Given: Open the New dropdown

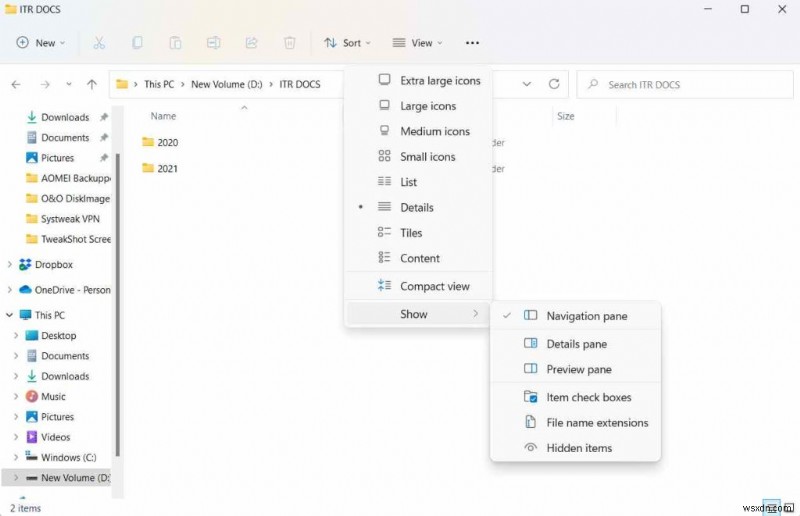Looking at the screenshot, I should click(x=41, y=43).
